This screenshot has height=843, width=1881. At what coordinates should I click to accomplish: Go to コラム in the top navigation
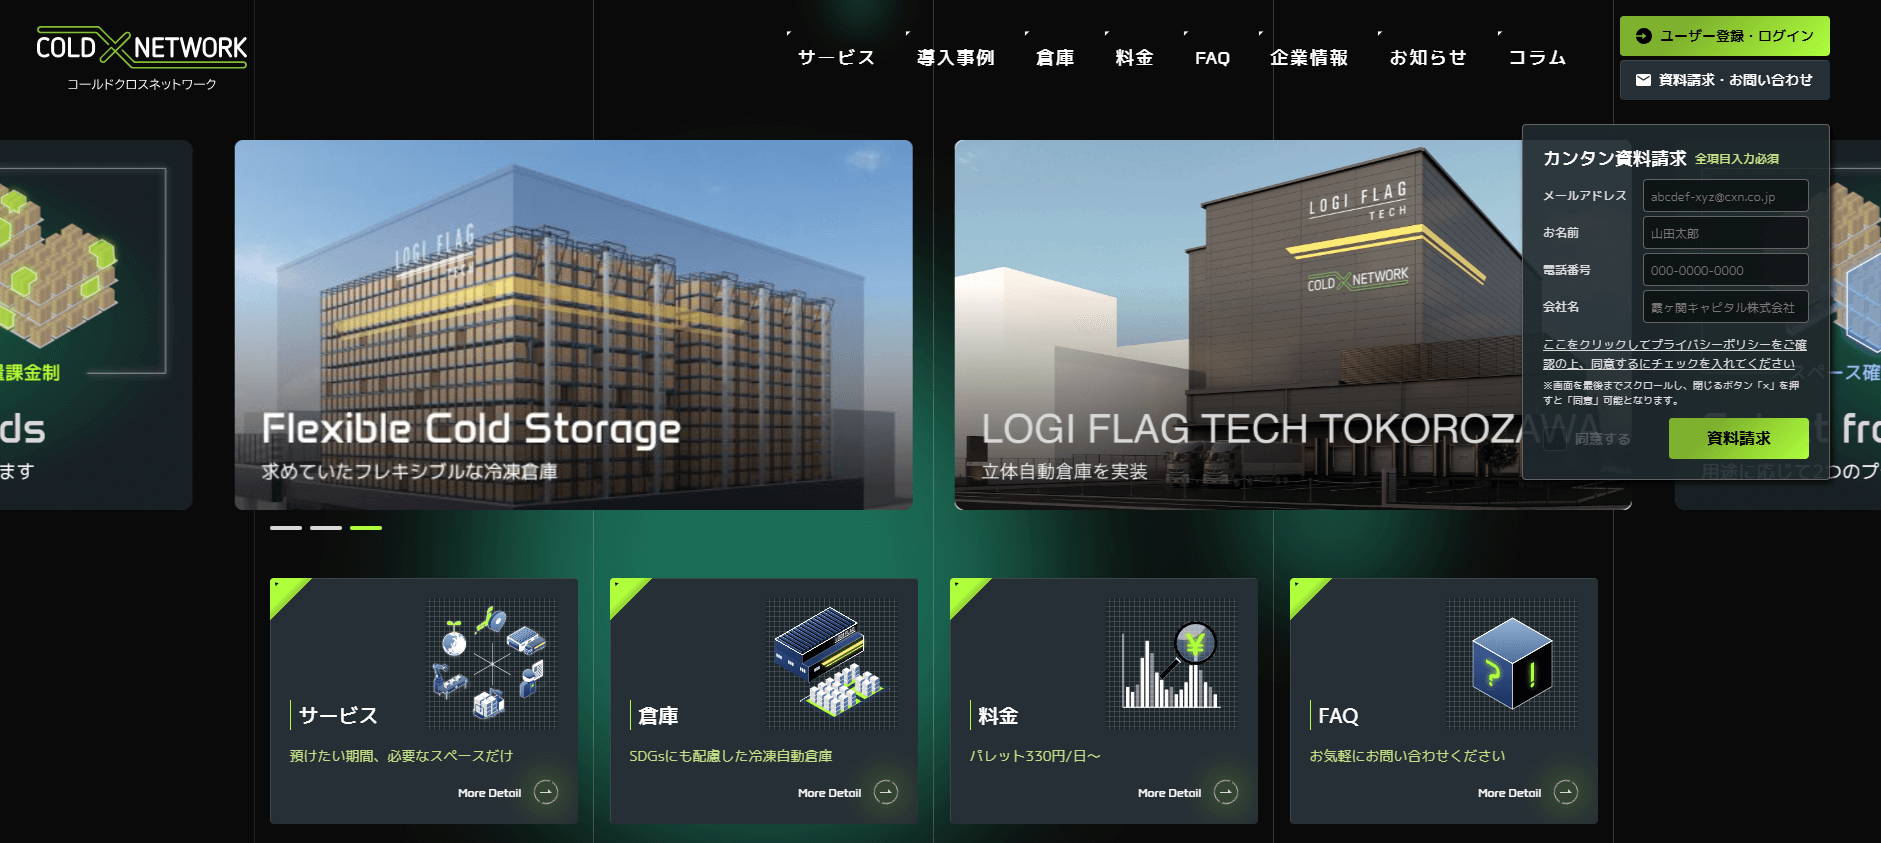[x=1537, y=58]
